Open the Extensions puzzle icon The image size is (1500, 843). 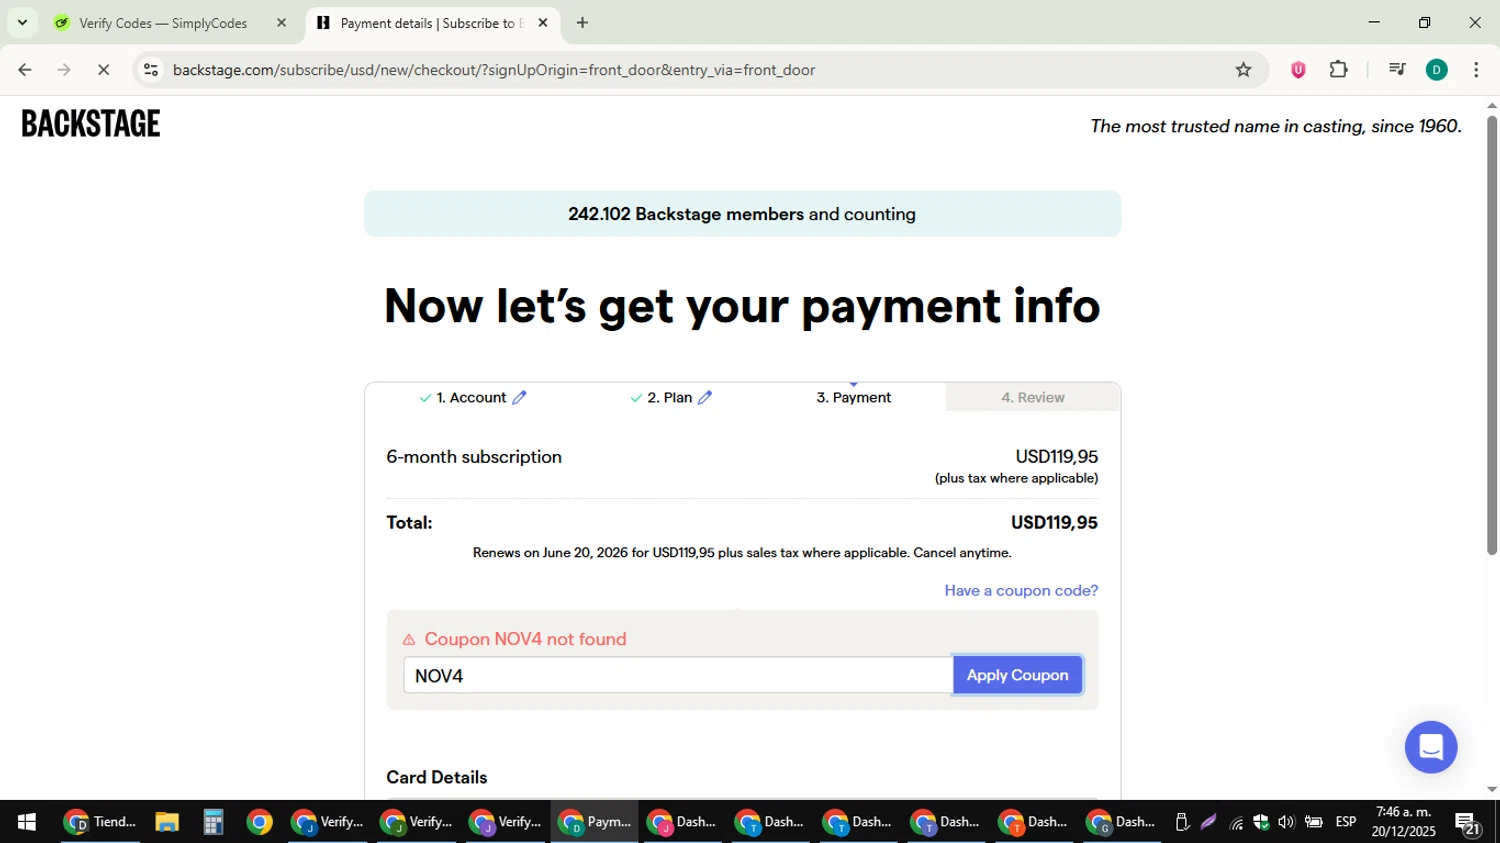[x=1338, y=70]
